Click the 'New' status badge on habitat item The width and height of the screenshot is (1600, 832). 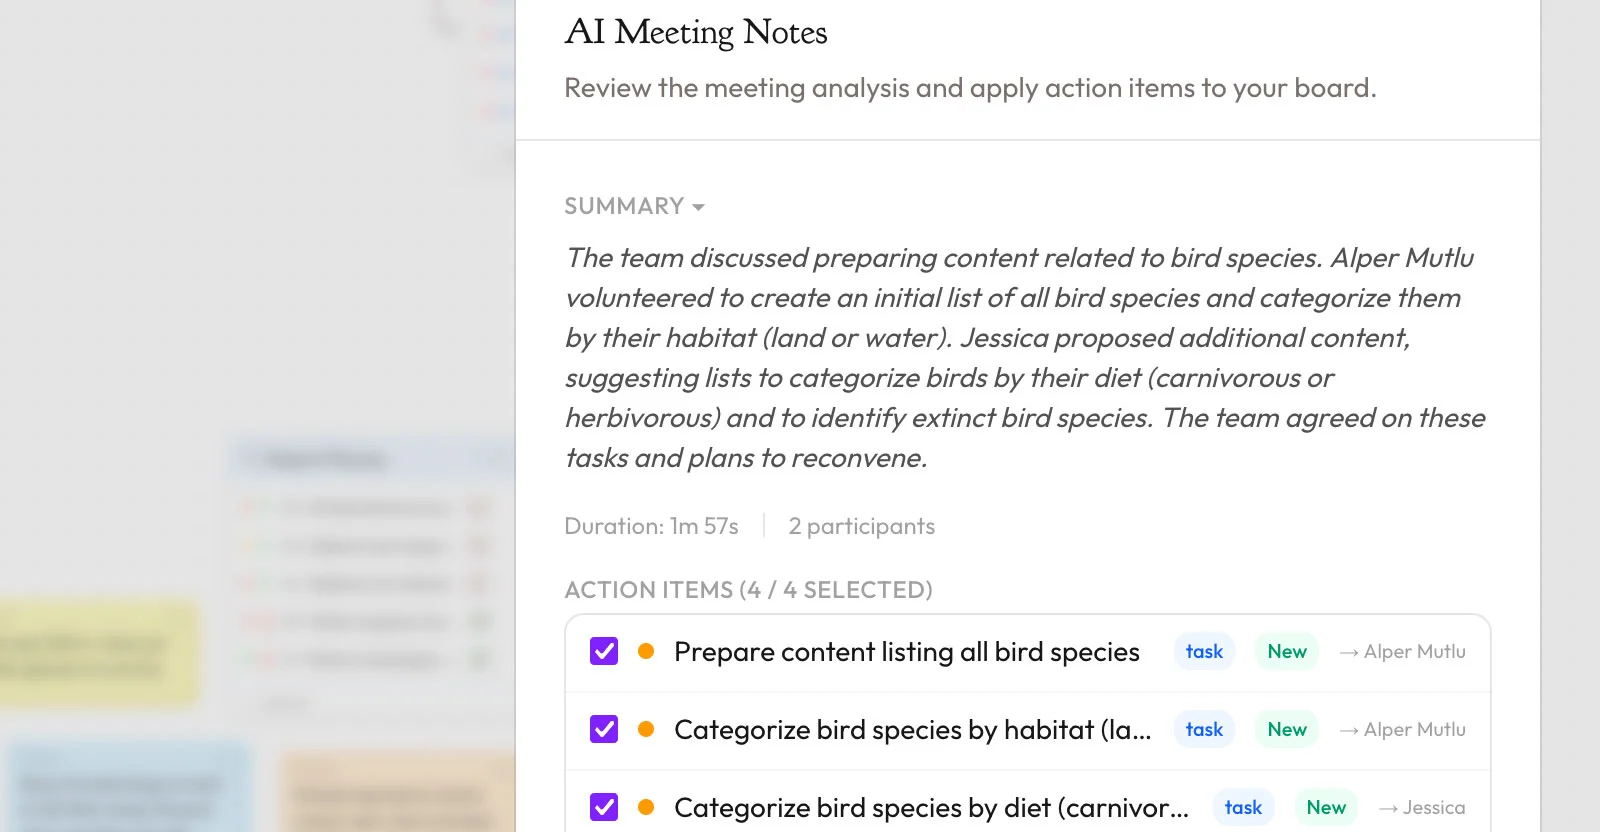(1287, 730)
